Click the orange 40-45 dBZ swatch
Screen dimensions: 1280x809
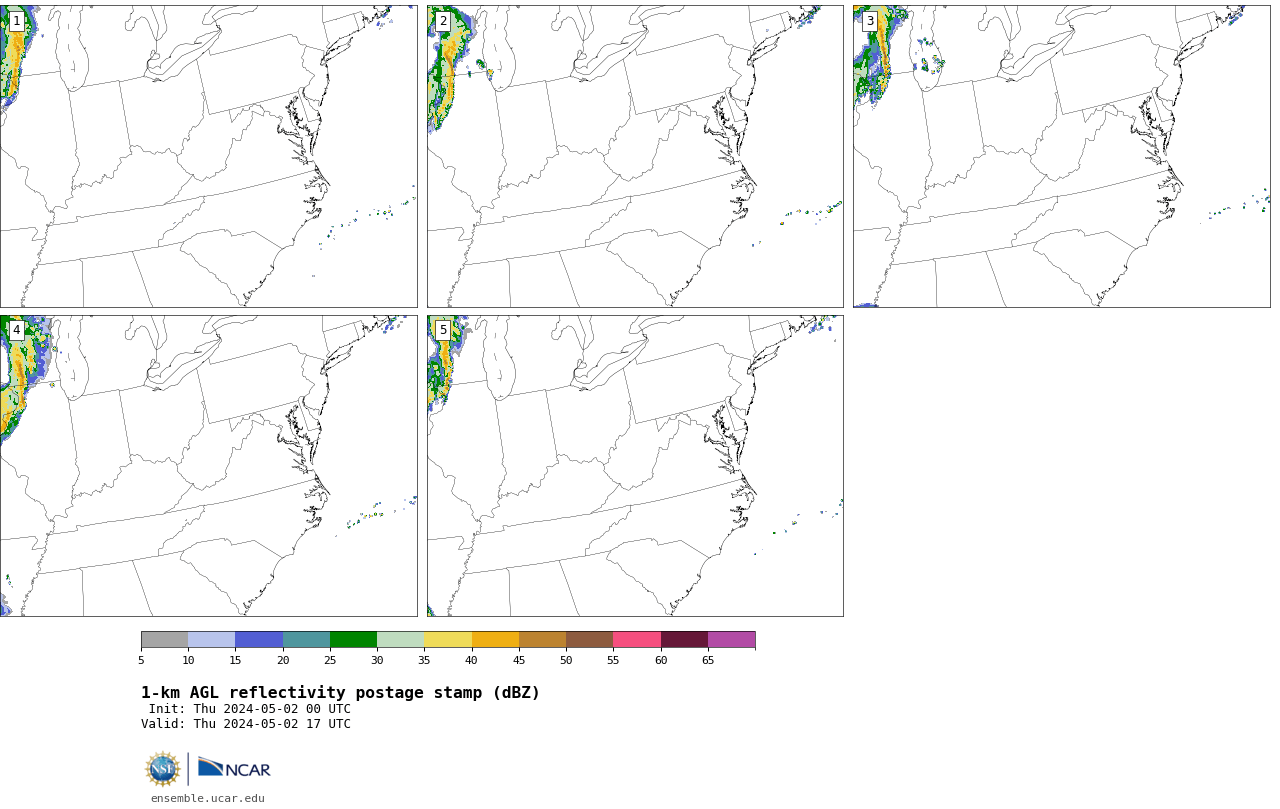[495, 640]
